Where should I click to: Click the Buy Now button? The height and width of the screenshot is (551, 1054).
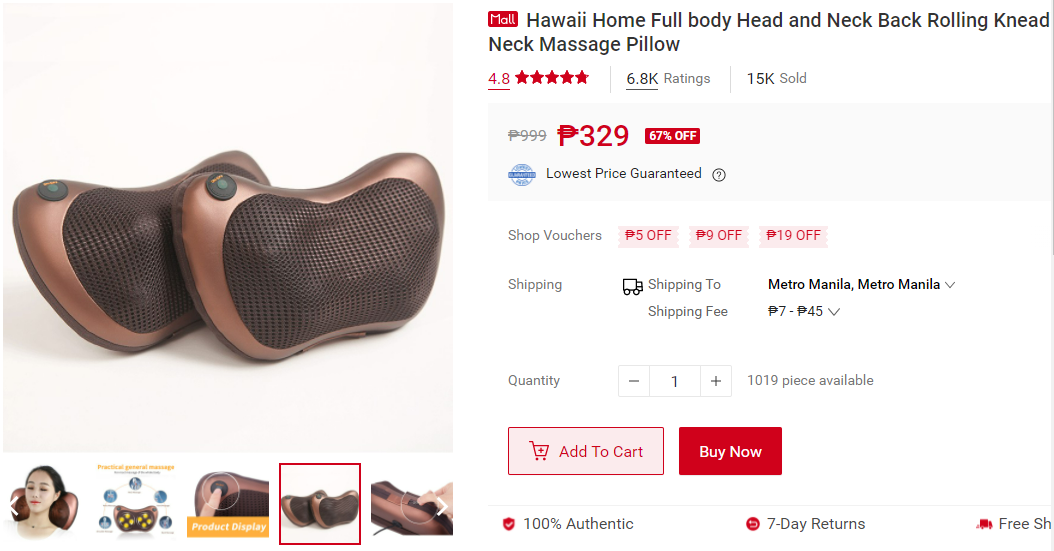730,451
